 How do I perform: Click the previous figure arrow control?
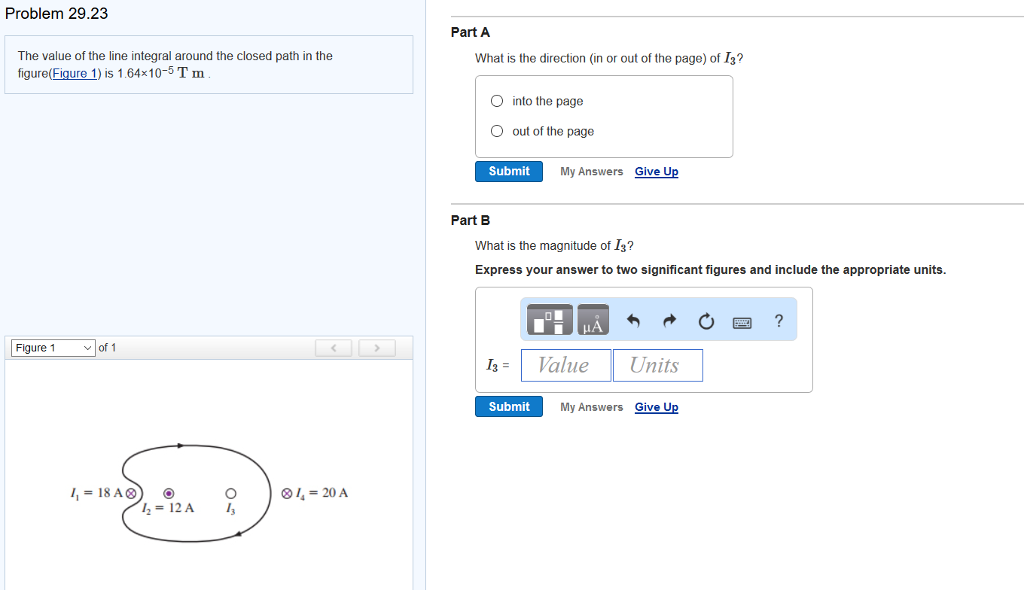coord(333,347)
